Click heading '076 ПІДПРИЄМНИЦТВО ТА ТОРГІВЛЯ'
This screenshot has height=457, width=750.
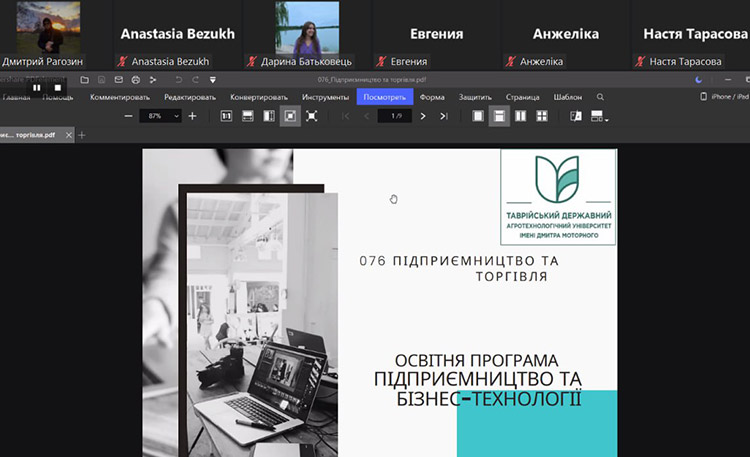459,268
